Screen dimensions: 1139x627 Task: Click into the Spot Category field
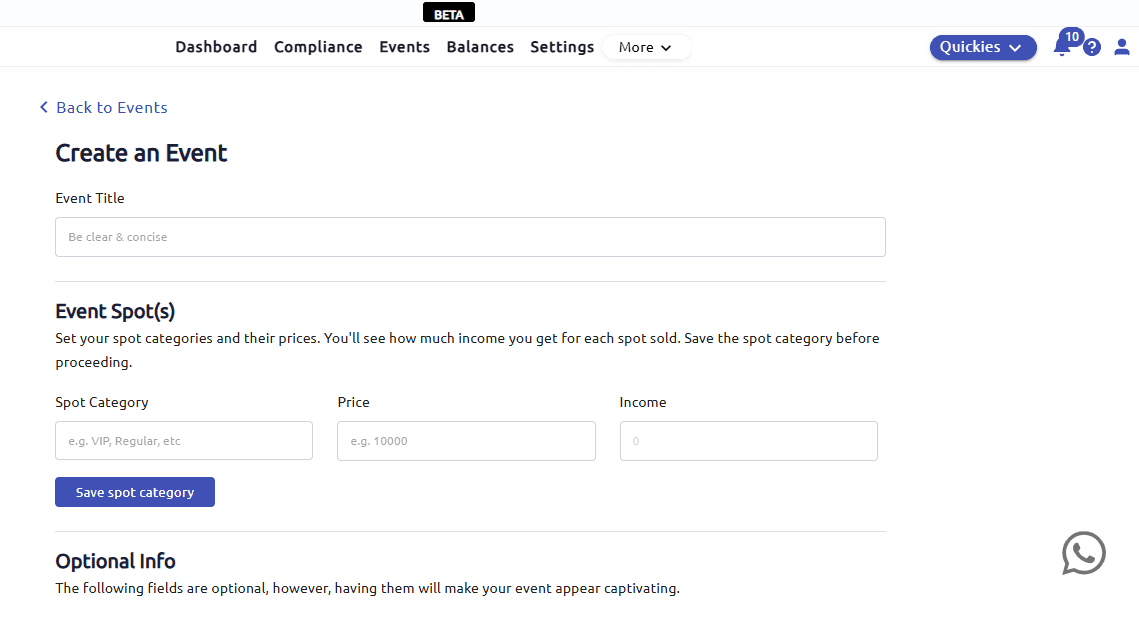[x=184, y=441]
